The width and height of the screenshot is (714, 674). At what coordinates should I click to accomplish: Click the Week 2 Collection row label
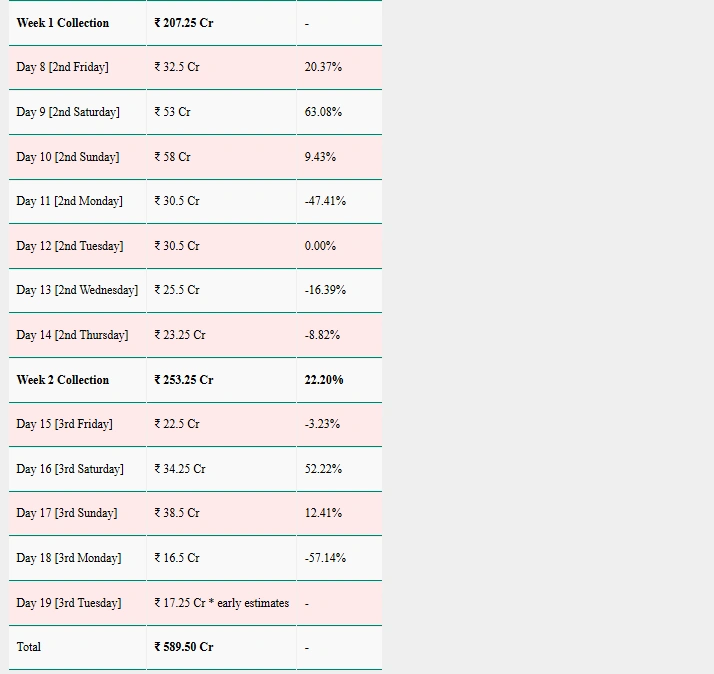pyautogui.click(x=63, y=380)
